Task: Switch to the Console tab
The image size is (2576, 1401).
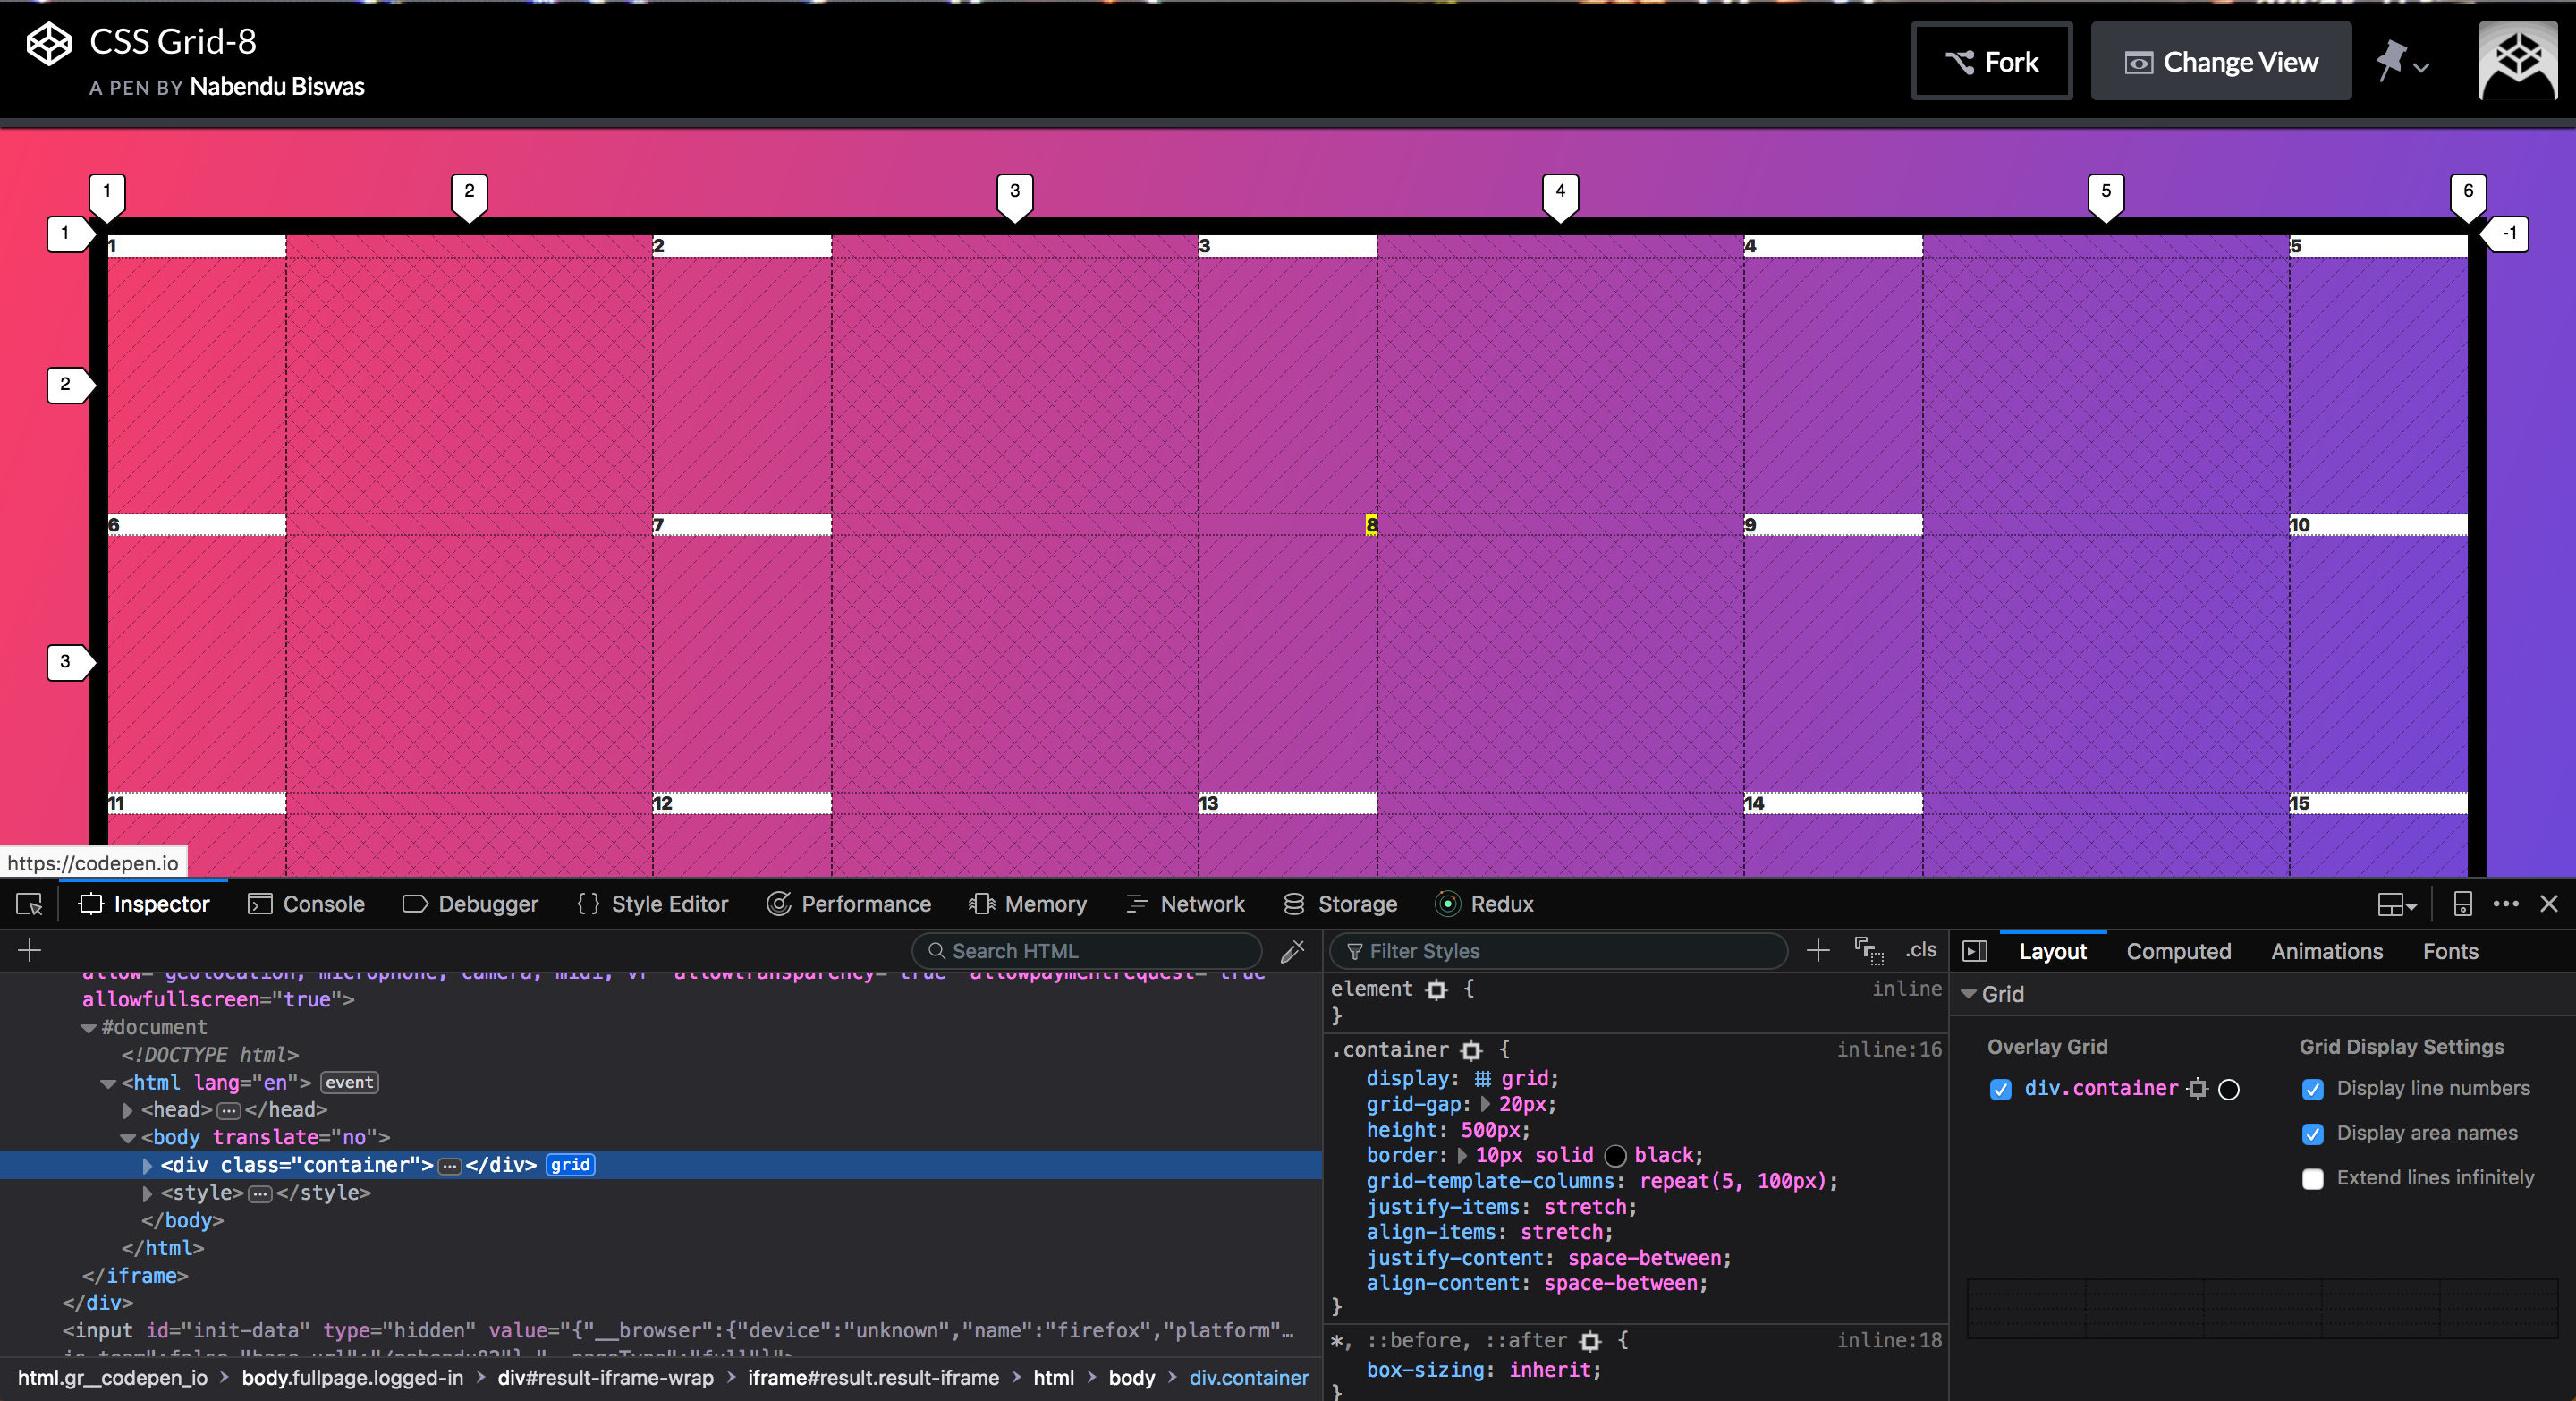Action: click(306, 904)
